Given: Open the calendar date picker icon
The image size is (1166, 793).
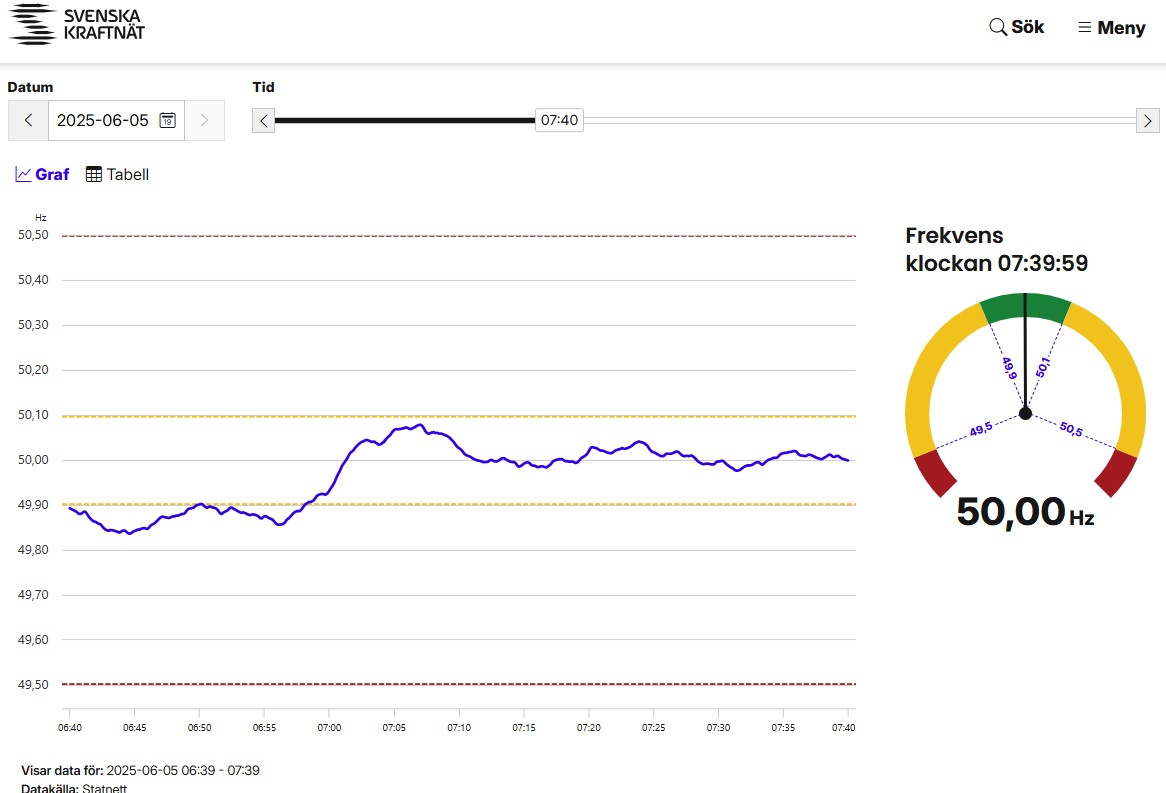Looking at the screenshot, I should pyautogui.click(x=168, y=121).
